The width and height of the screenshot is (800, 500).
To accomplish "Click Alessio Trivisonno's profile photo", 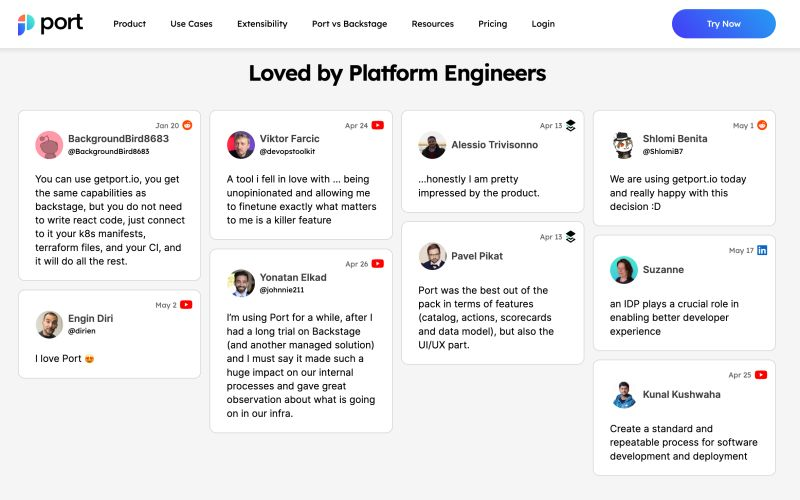I will pos(432,145).
